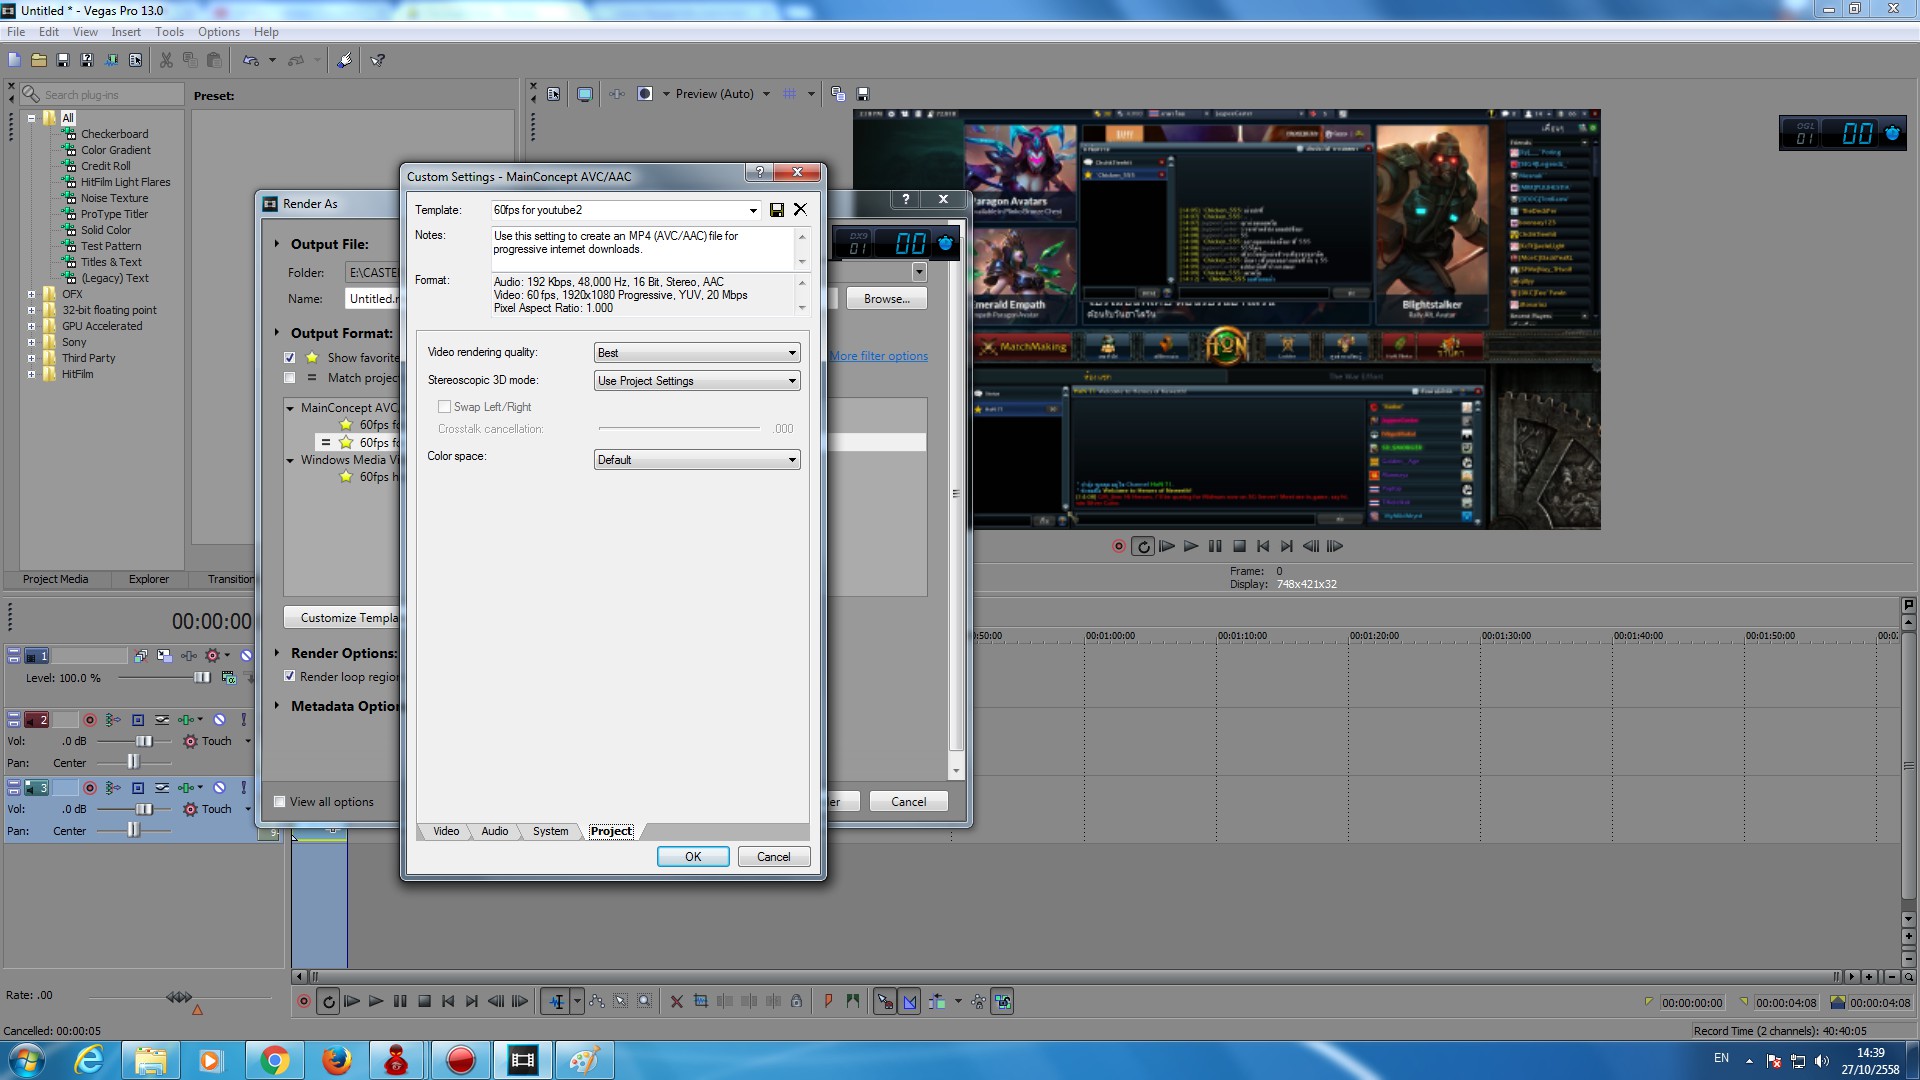
Task: Switch to the Video tab in Custom Settings
Action: (446, 831)
